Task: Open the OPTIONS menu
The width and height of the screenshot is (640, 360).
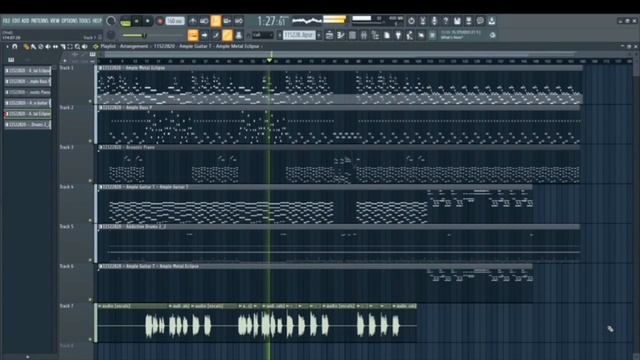Action: click(x=69, y=21)
